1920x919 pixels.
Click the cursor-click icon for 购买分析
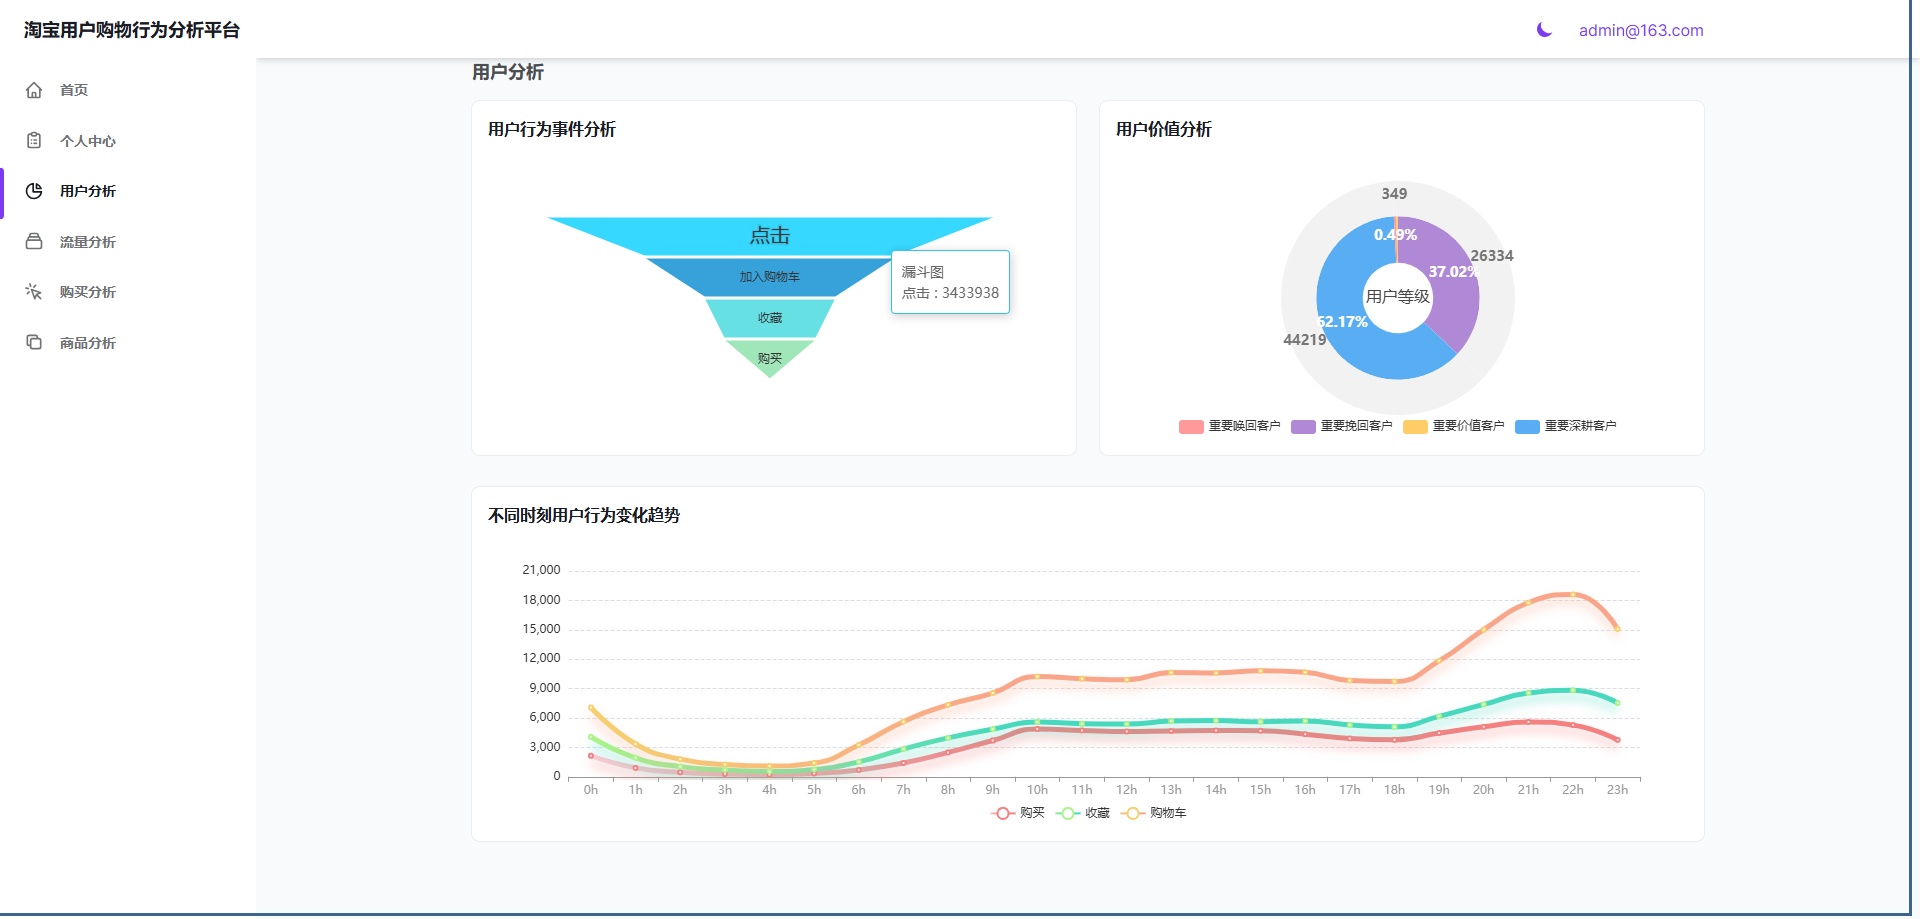tap(34, 292)
